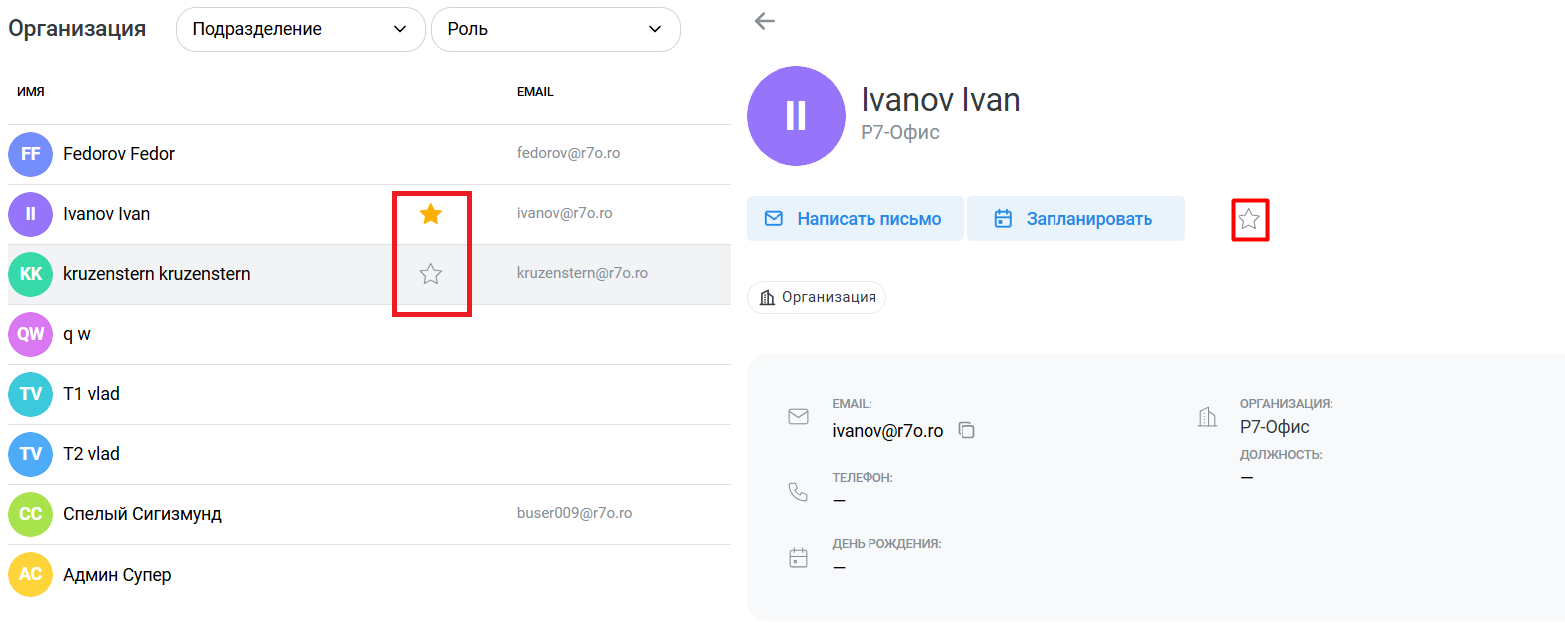Open the Роль dropdown
The image size is (1565, 628).
(556, 29)
